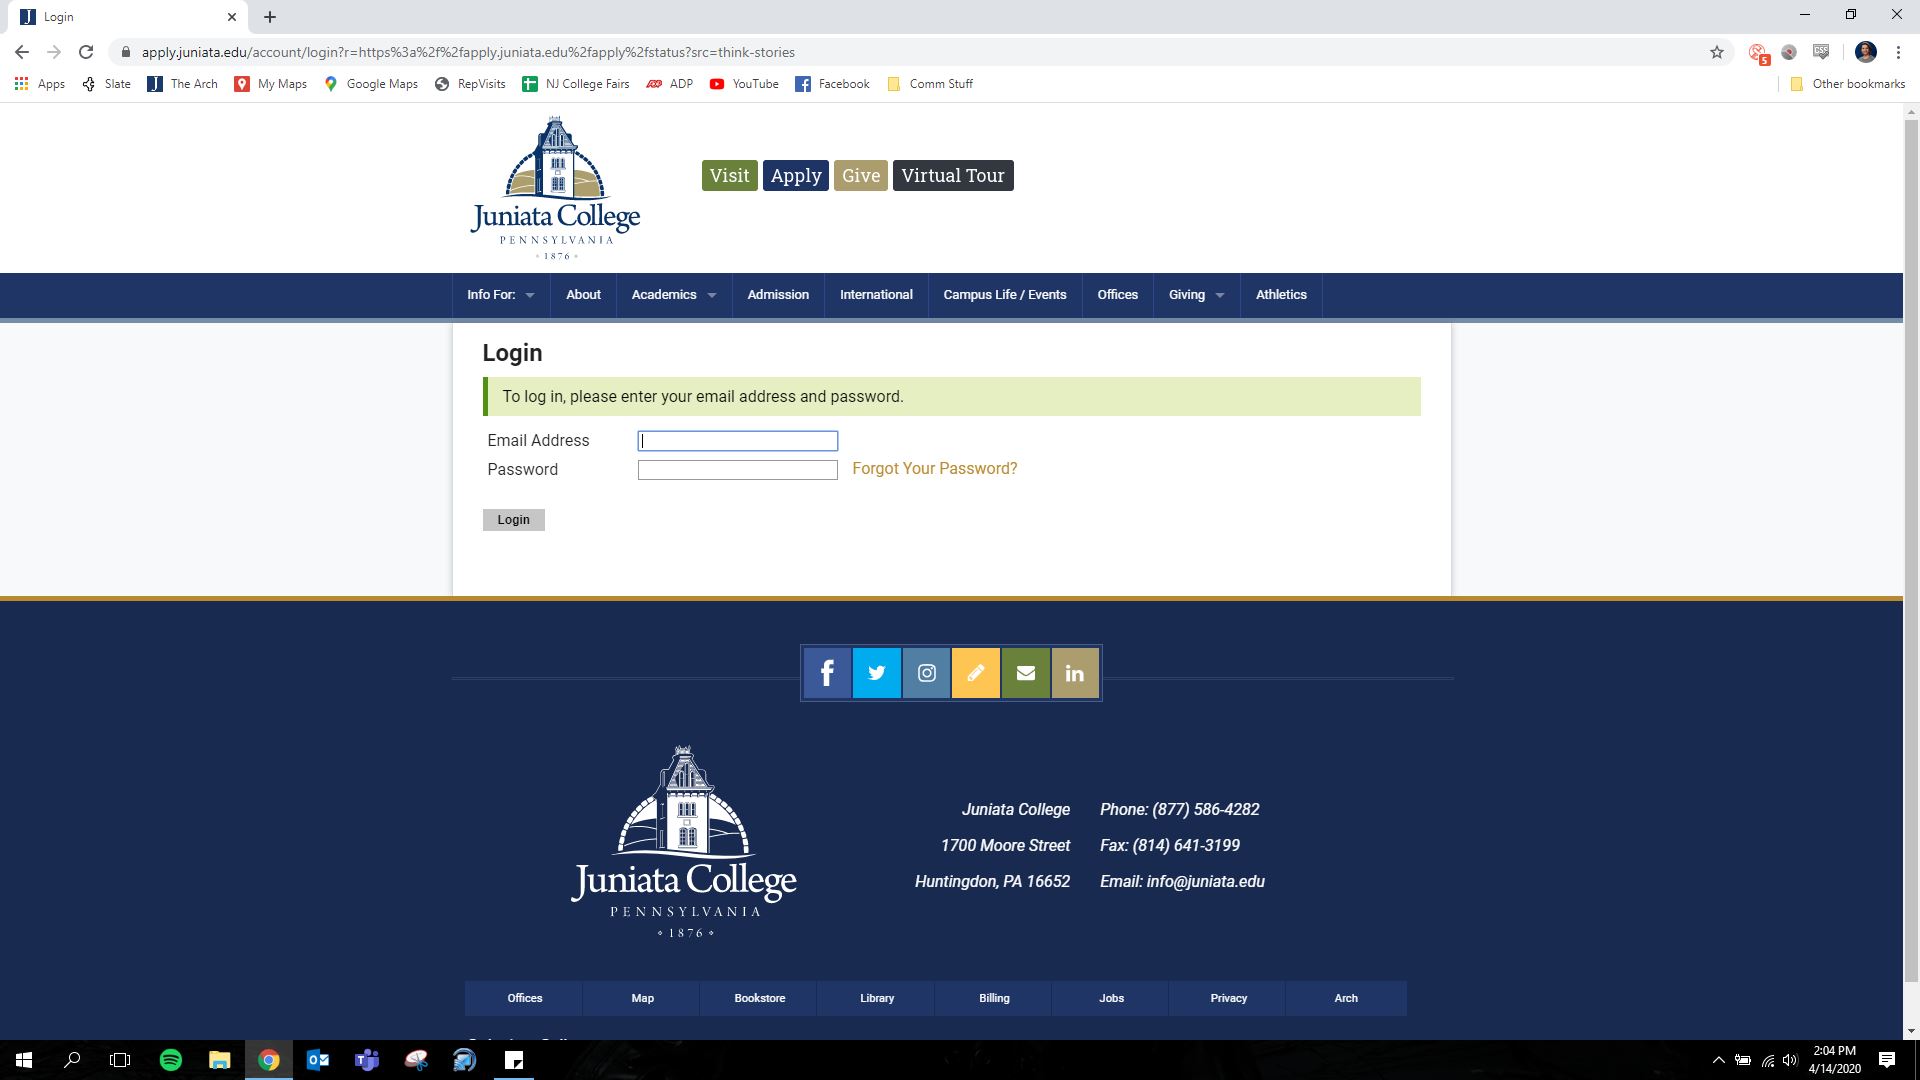This screenshot has height=1080, width=1920.
Task: Open the email envelope icon in footer
Action: (x=1025, y=673)
